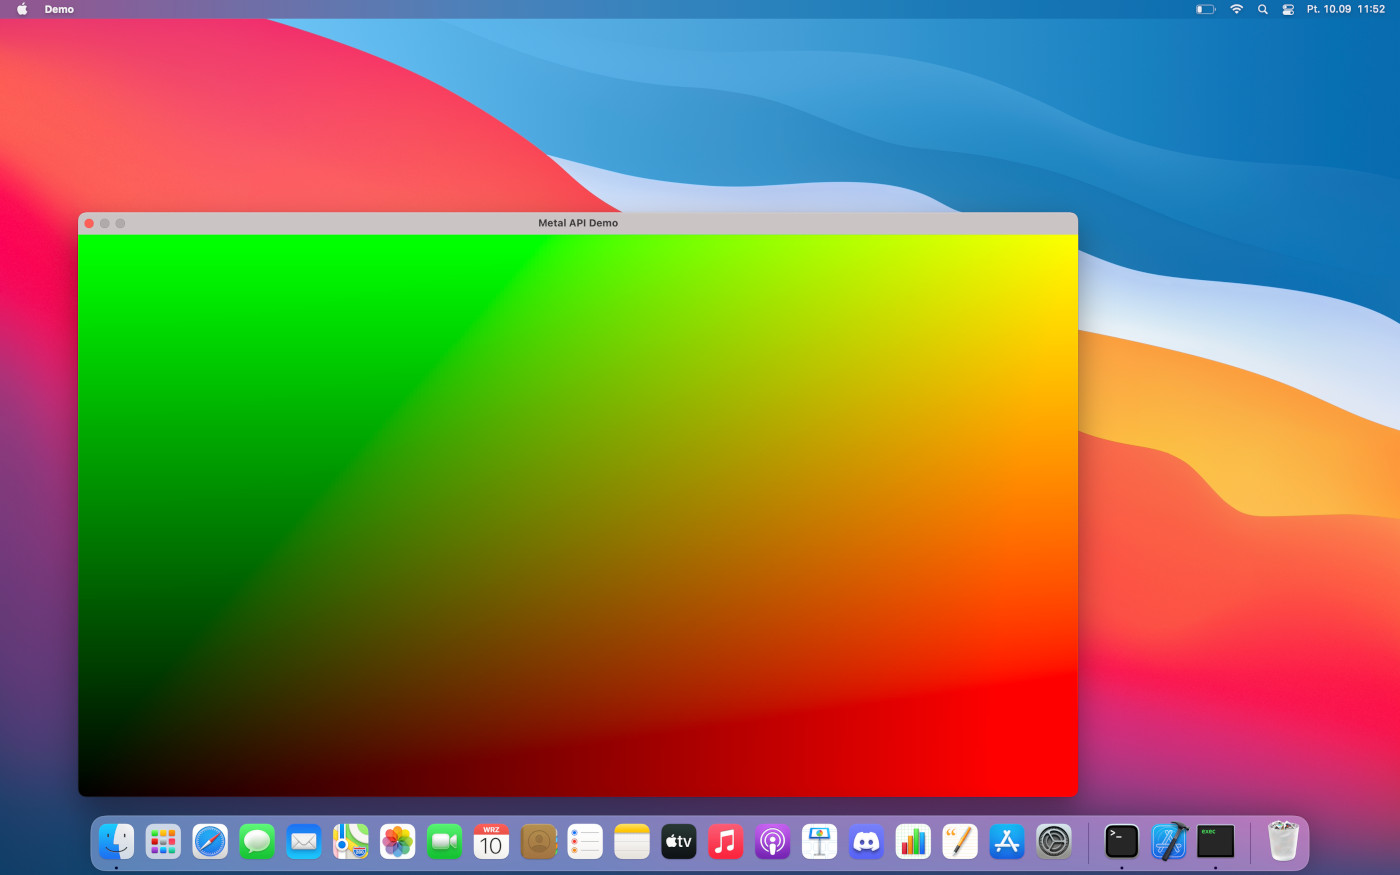
Task: Open the Trash
Action: pos(1283,841)
